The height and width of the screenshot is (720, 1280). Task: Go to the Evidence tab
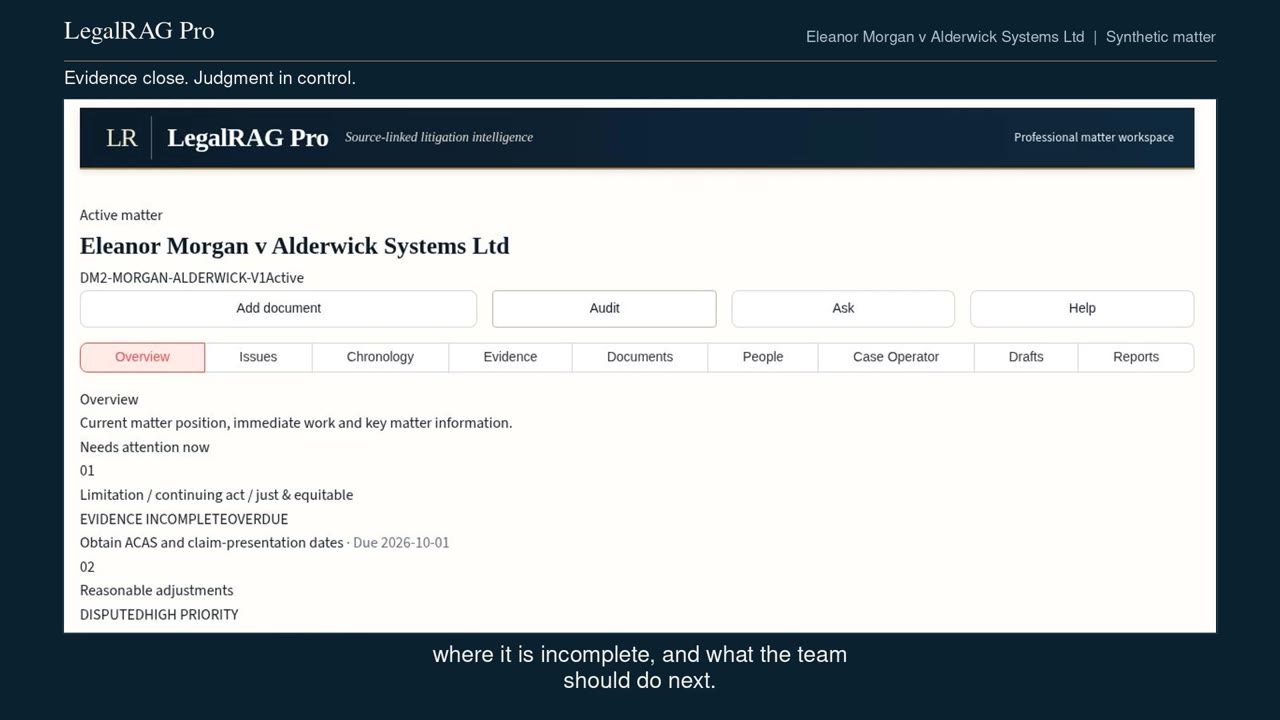pos(510,357)
